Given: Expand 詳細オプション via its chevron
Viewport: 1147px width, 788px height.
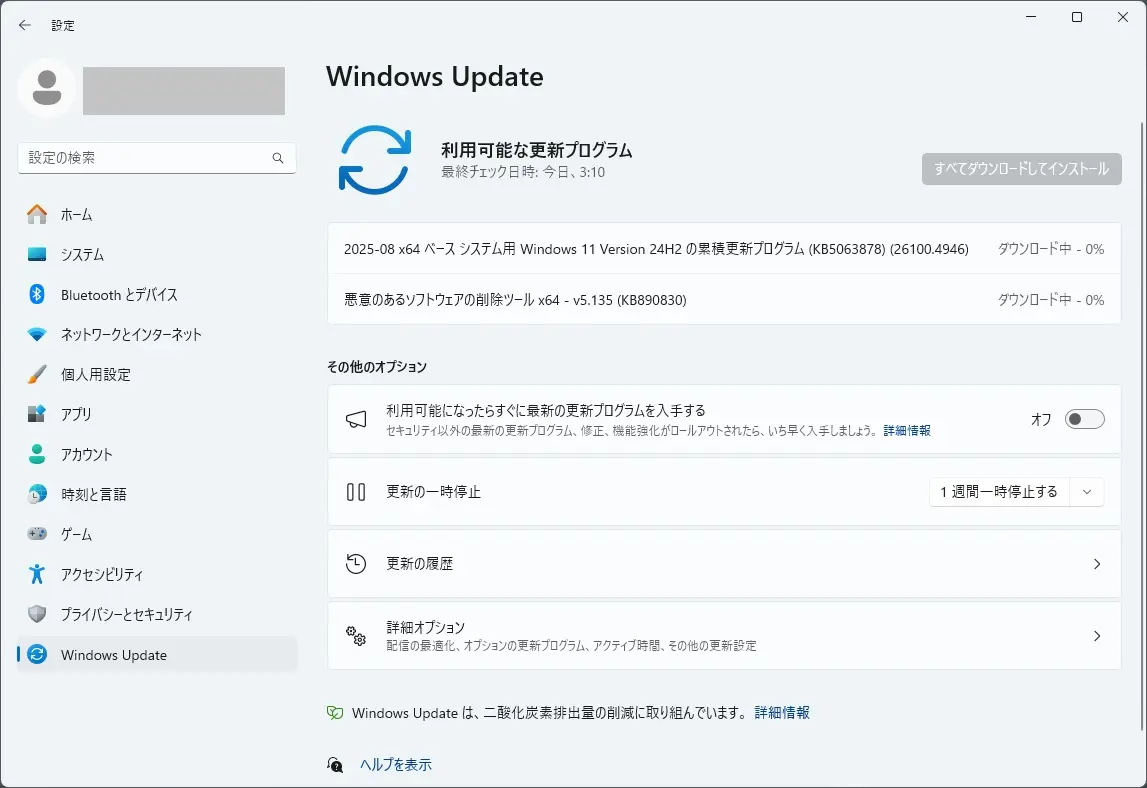Looking at the screenshot, I should coord(1097,636).
